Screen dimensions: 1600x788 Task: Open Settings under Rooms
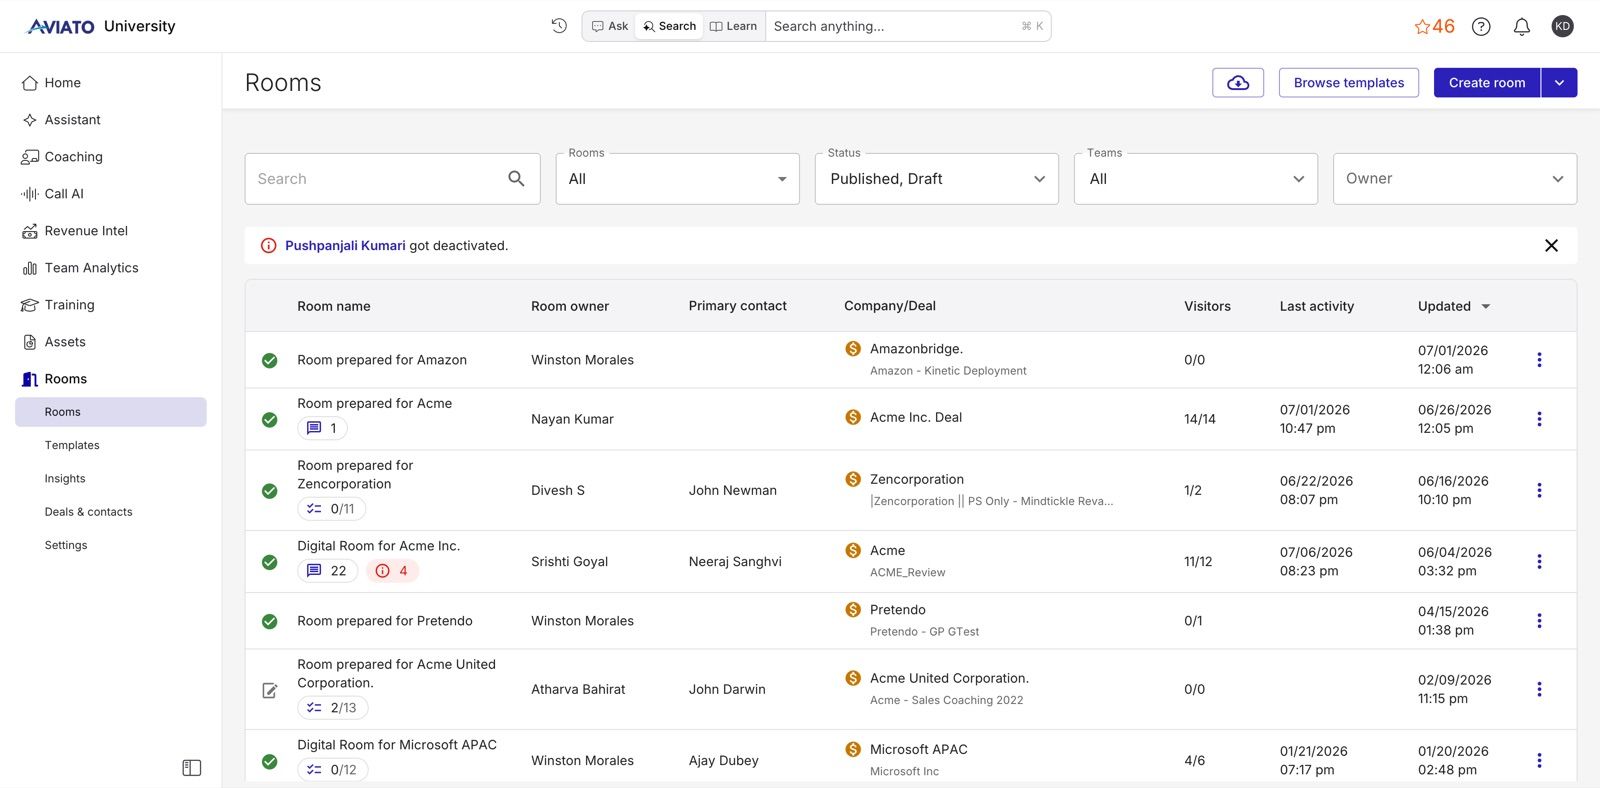(x=66, y=545)
